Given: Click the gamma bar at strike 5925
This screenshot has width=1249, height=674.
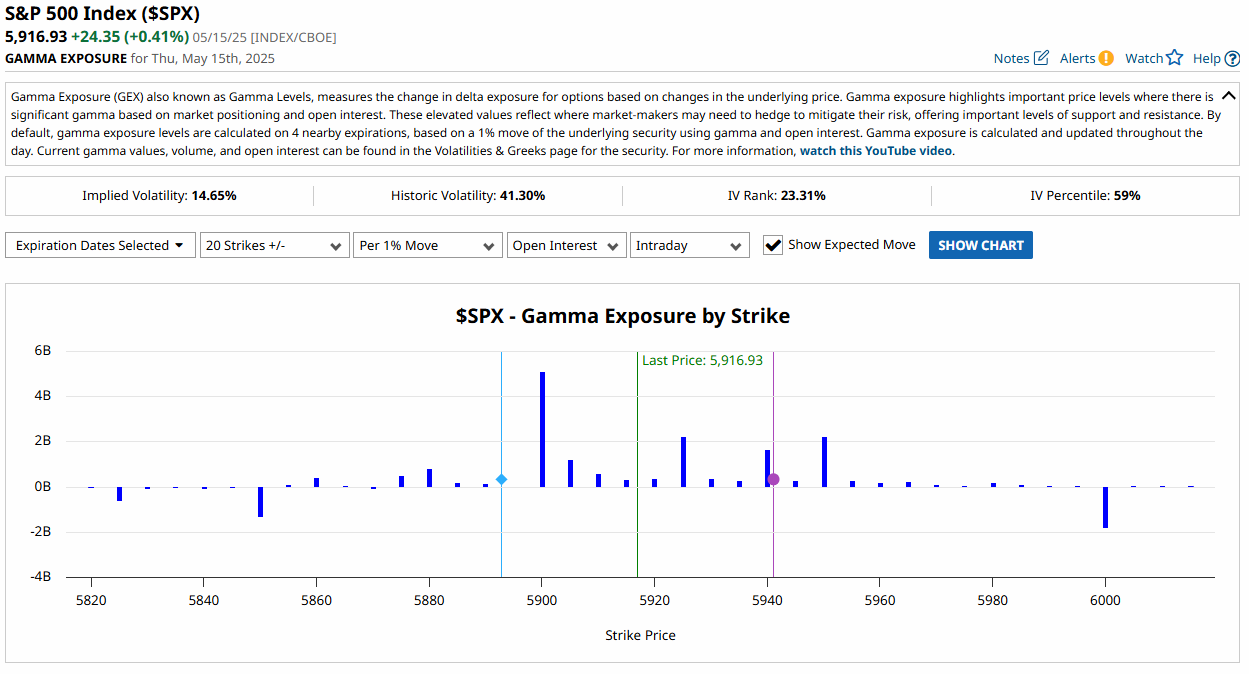Looking at the screenshot, I should 683,462.
